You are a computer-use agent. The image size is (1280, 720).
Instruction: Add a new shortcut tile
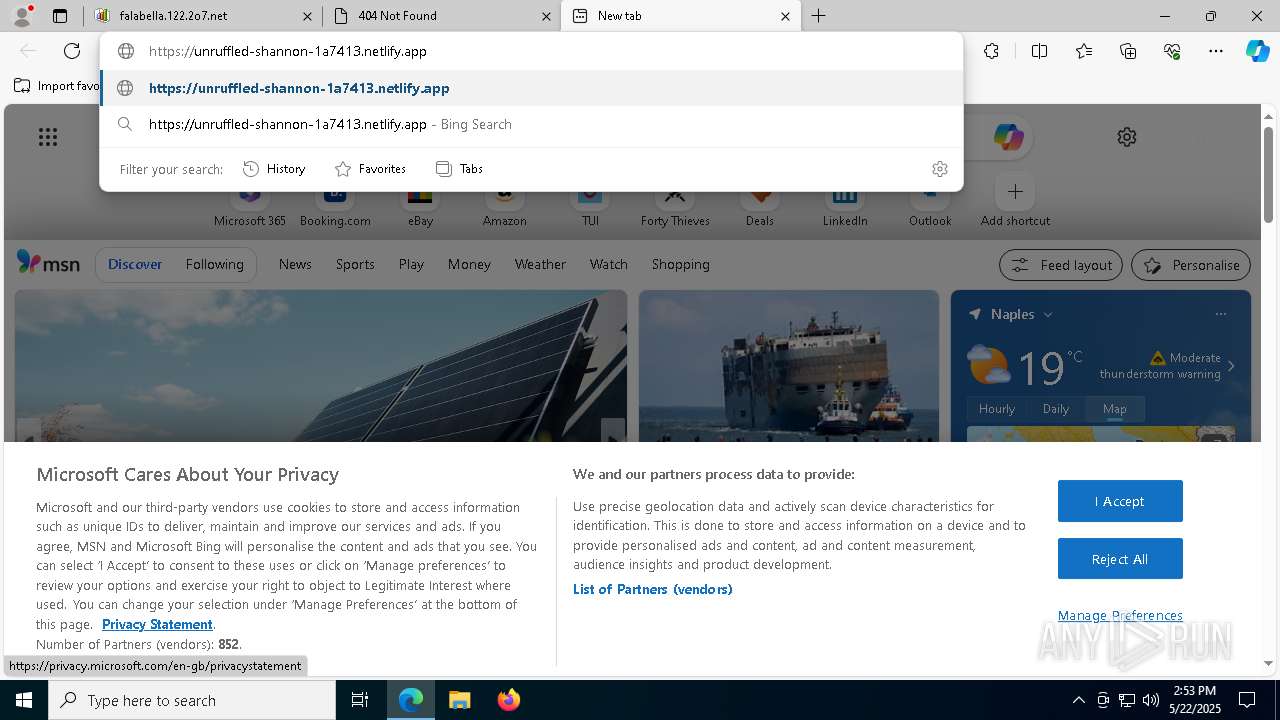[x=1015, y=200]
